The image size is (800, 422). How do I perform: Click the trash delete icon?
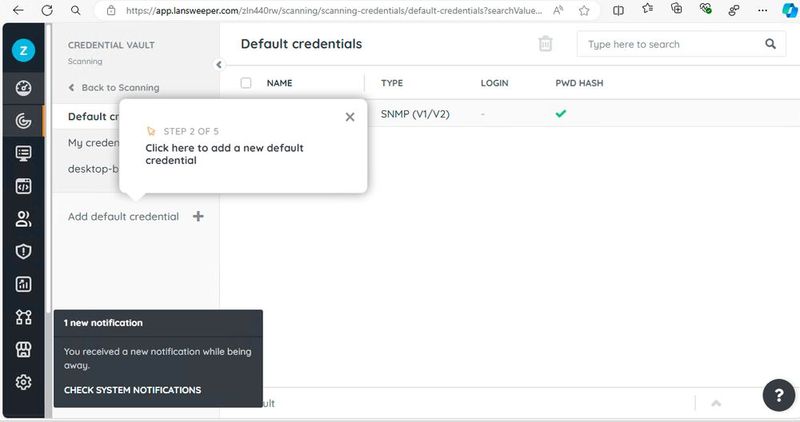coord(545,44)
